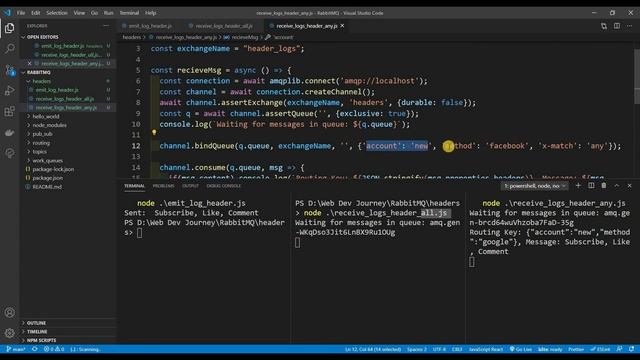
Task: Open the Edit menu
Action: [x=36, y=13]
